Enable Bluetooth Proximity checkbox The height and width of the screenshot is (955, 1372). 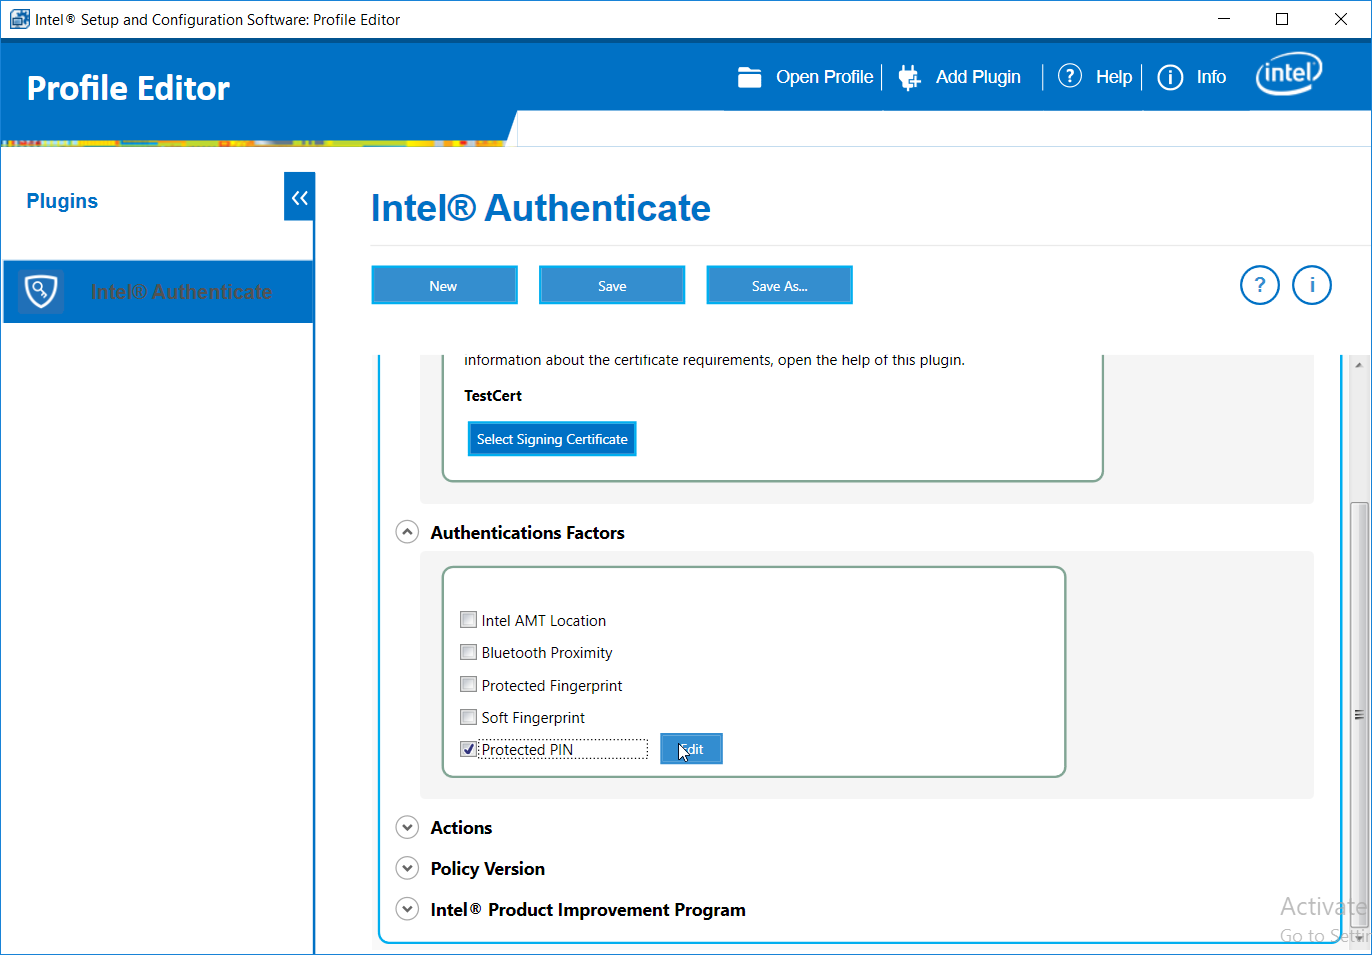(468, 652)
